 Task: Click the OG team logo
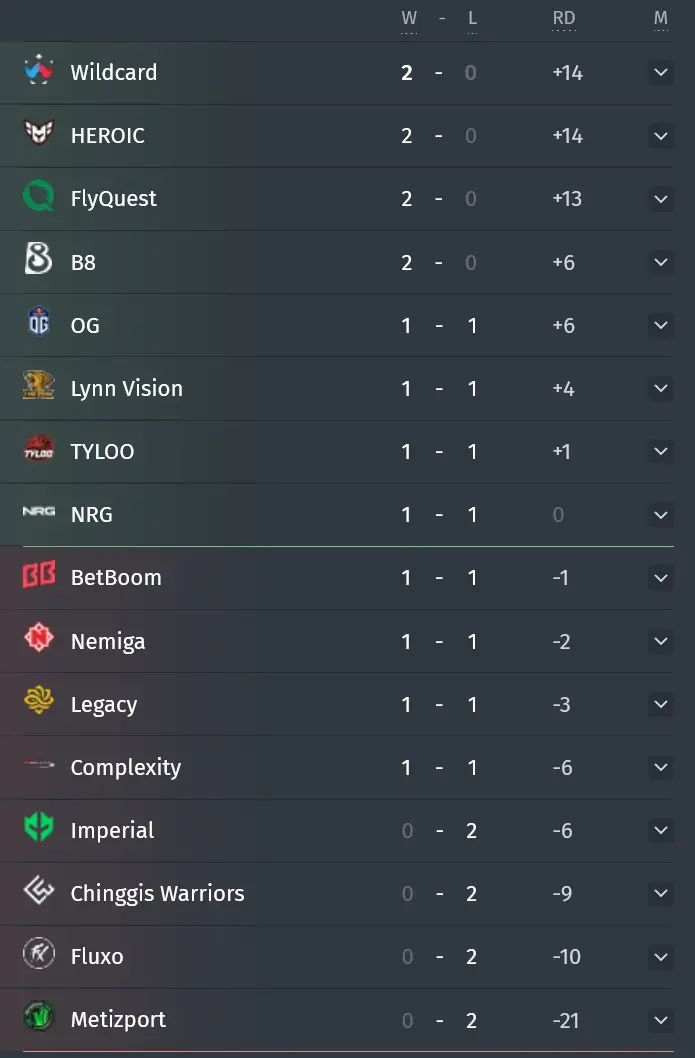(x=38, y=323)
